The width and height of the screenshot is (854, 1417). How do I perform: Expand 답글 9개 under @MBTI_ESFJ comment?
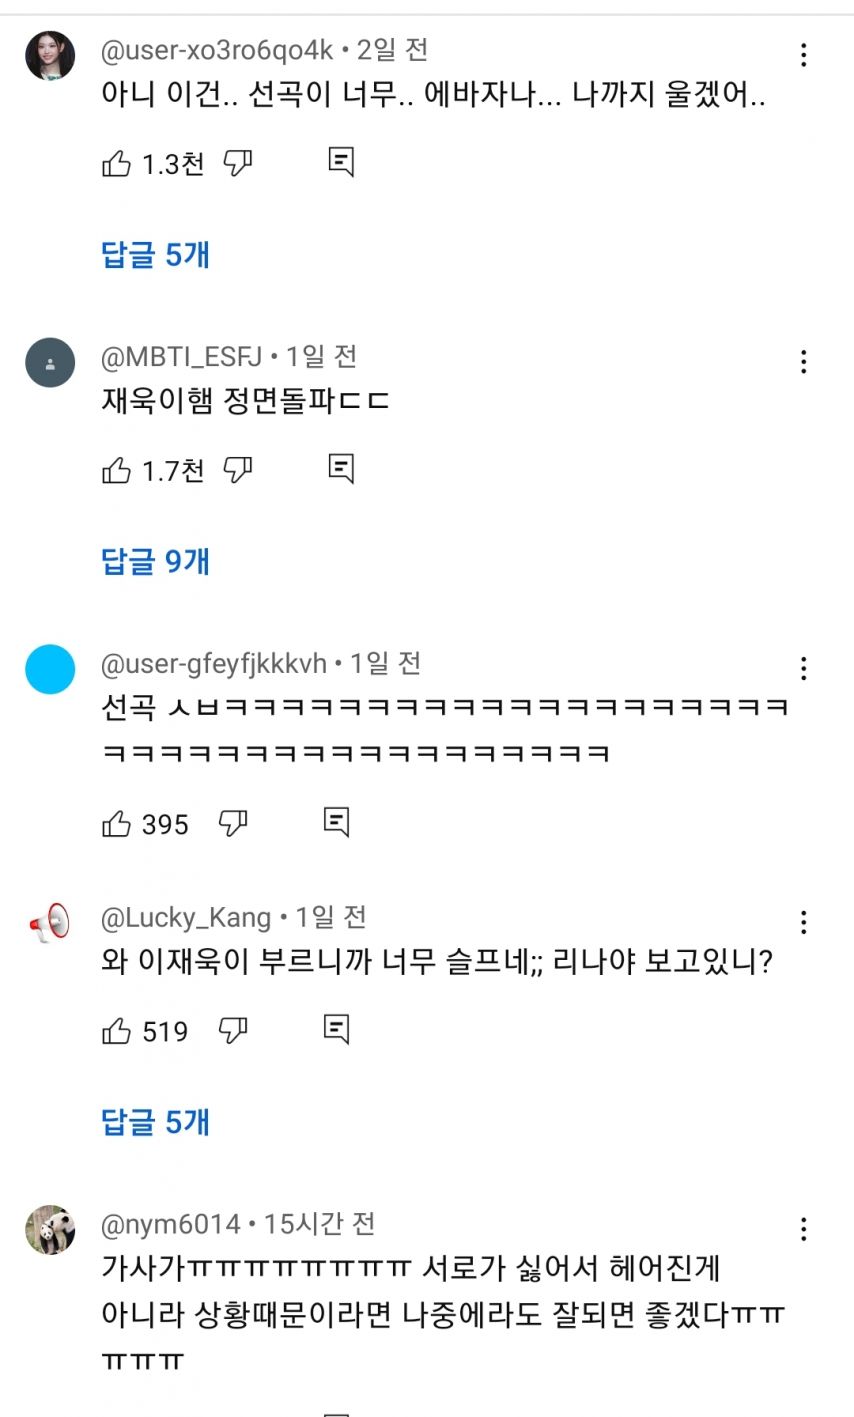coord(156,562)
